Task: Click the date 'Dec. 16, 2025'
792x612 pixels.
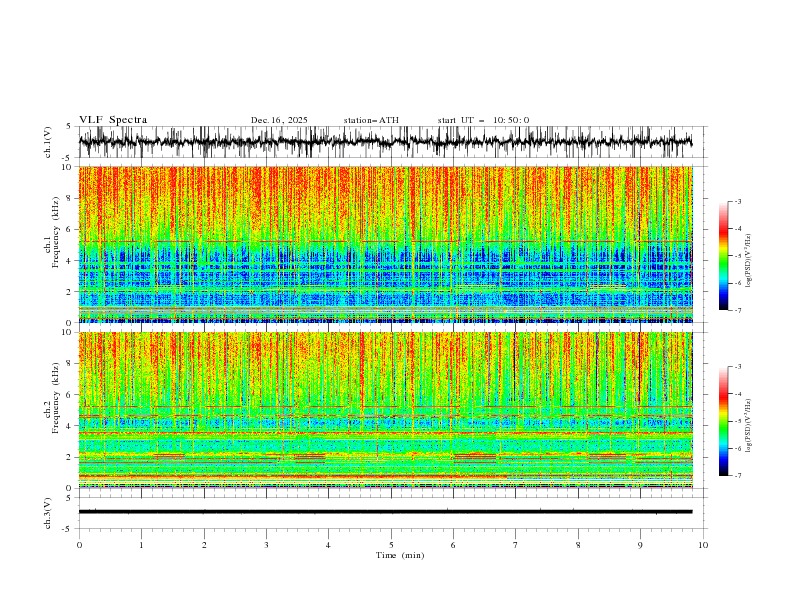Action: [279, 120]
